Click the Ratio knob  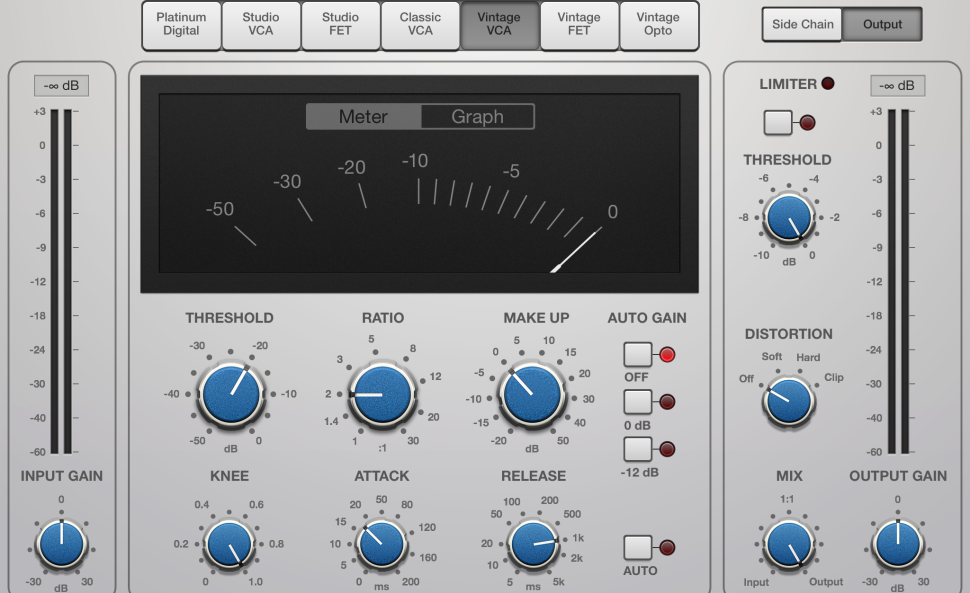381,394
